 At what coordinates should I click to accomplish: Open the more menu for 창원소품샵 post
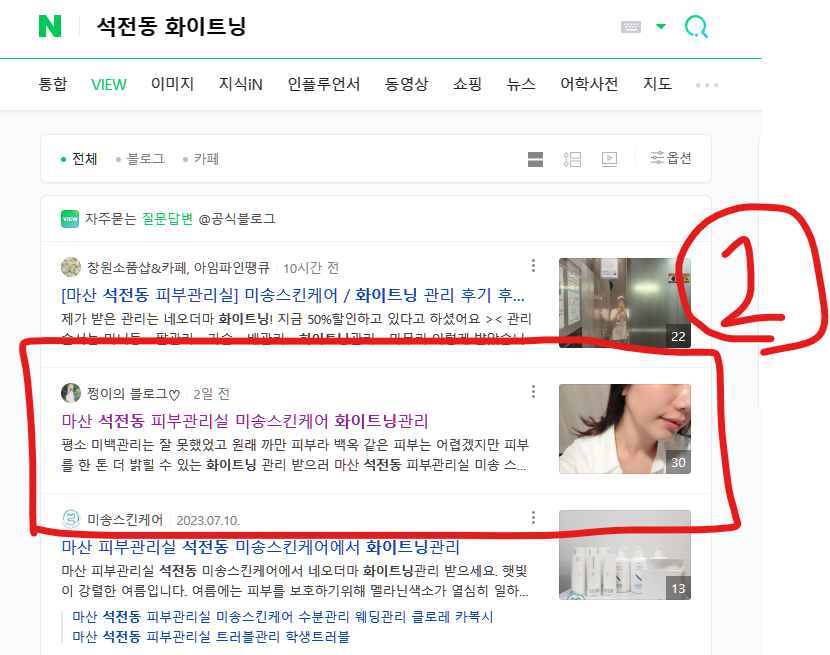click(x=533, y=265)
